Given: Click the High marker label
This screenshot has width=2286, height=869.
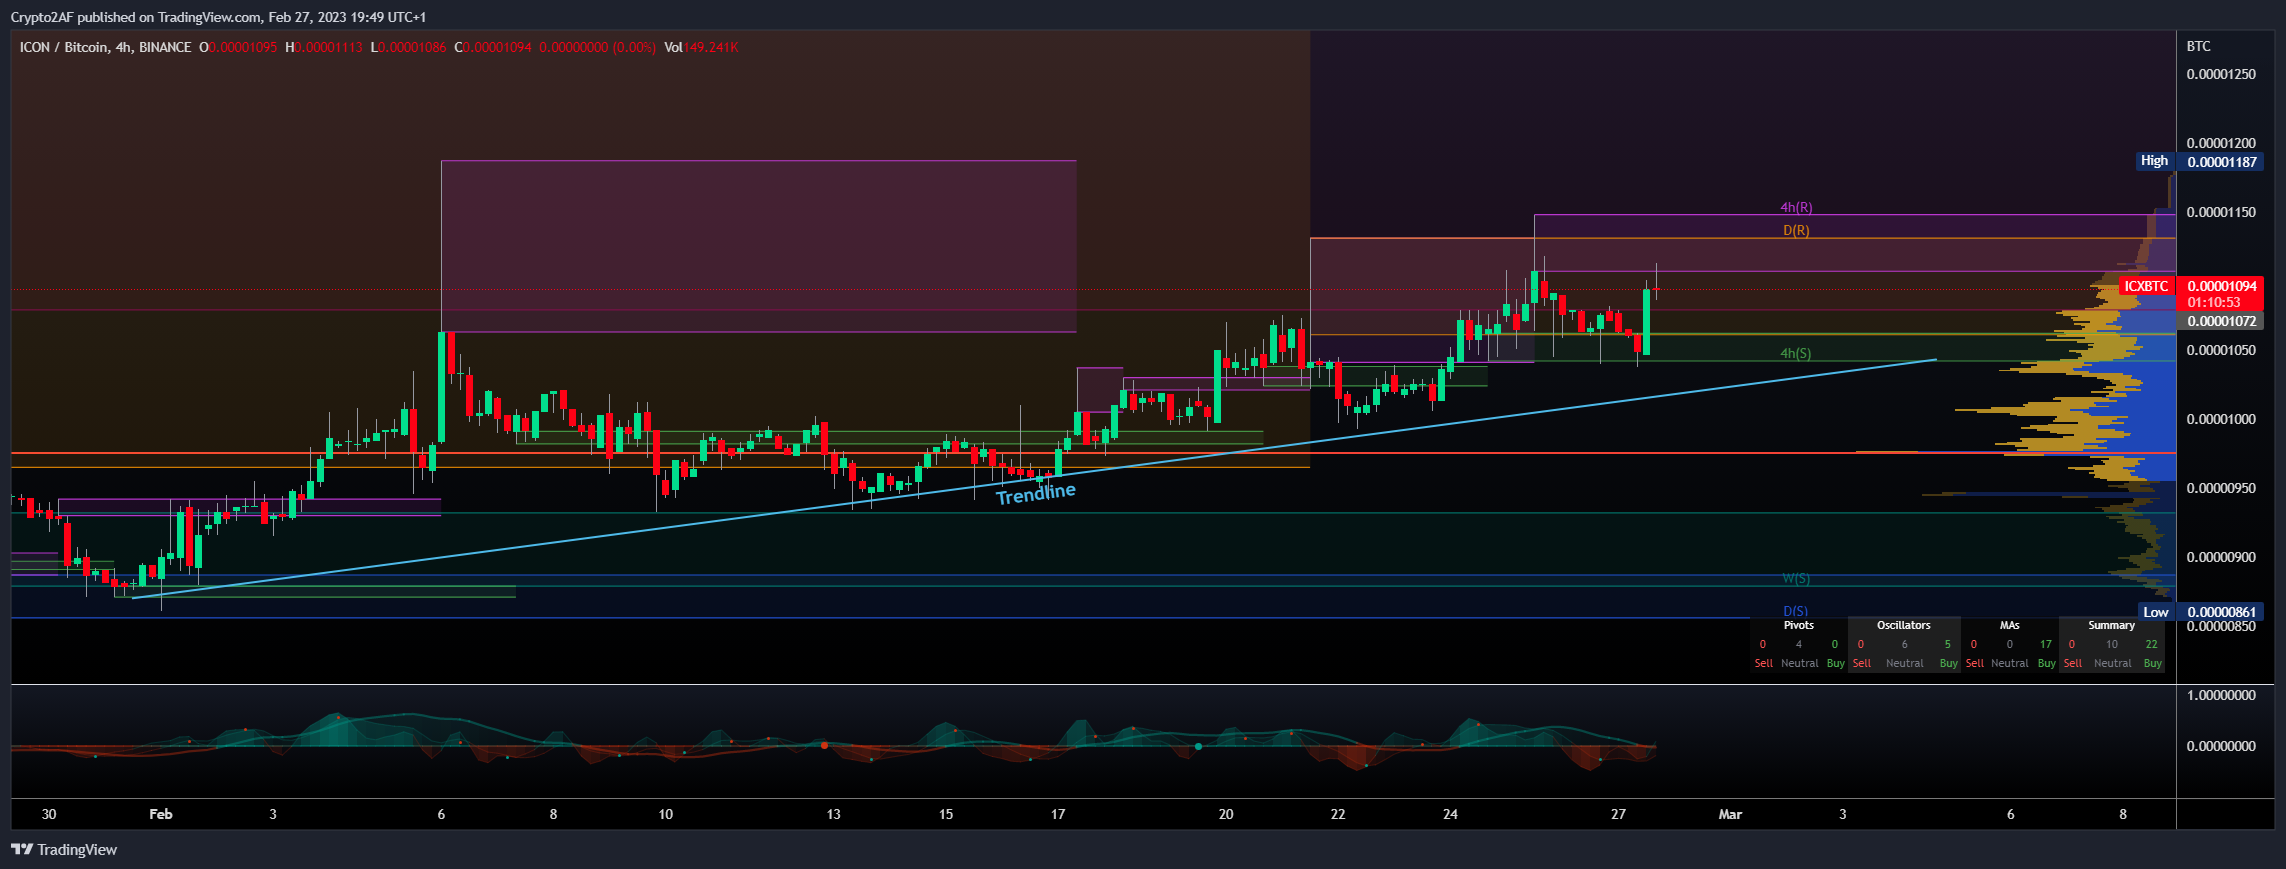Looking at the screenshot, I should [2154, 161].
